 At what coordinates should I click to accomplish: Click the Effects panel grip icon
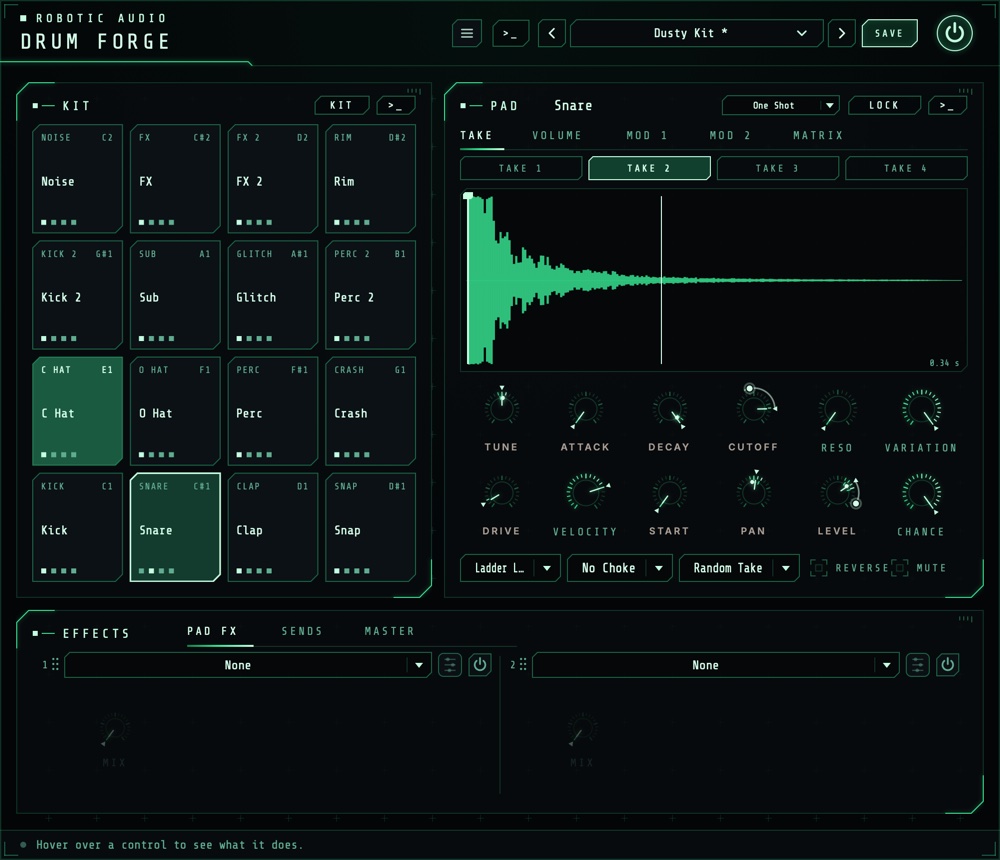966,618
